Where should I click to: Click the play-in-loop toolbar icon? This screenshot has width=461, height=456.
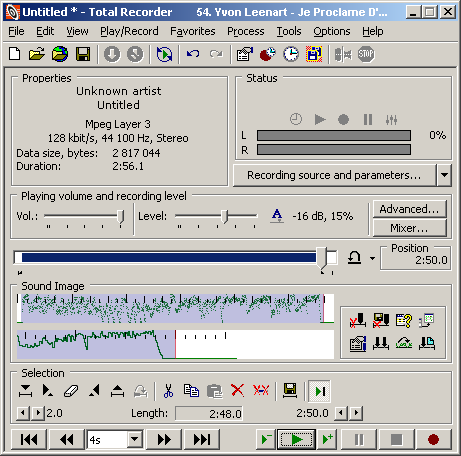(164, 54)
